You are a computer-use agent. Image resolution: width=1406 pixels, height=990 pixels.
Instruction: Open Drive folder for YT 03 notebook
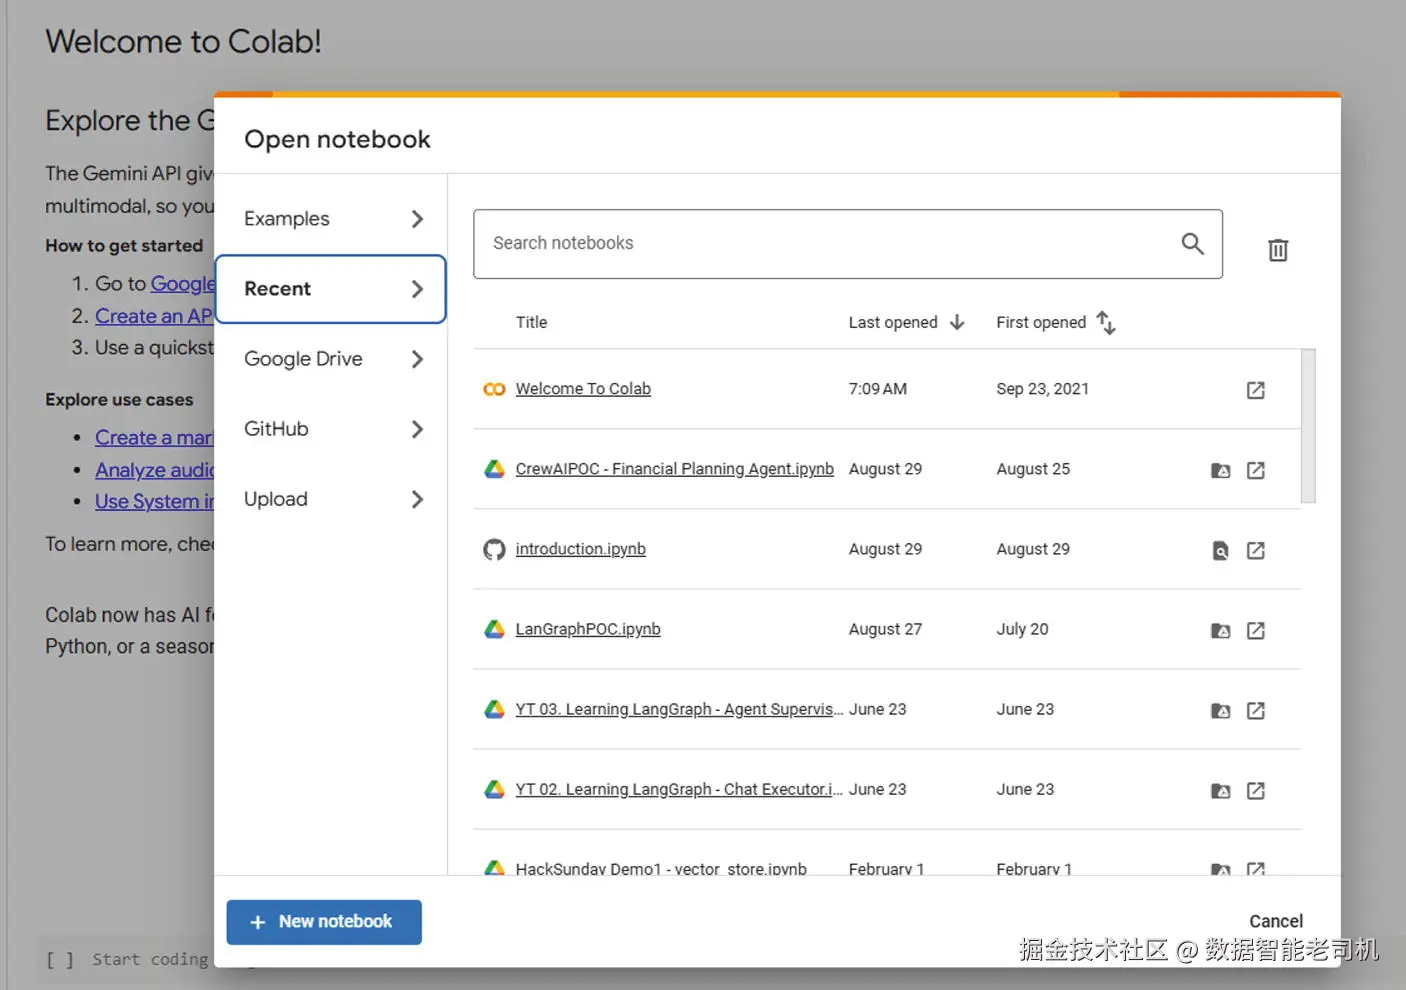(1220, 710)
